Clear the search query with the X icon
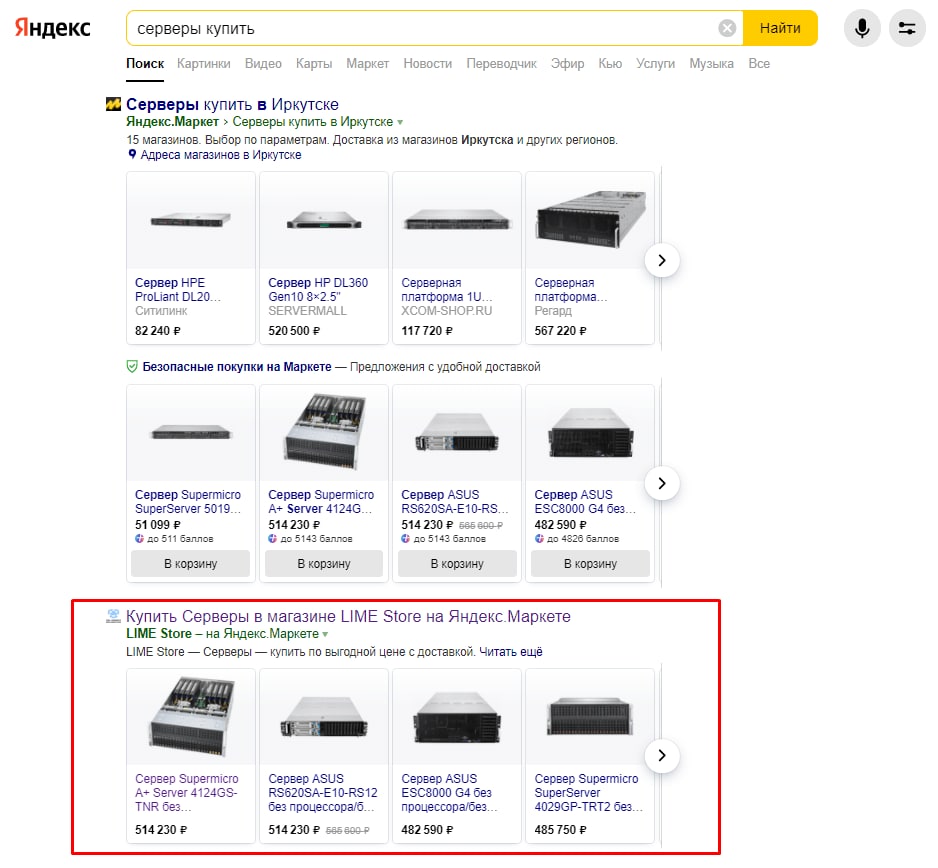Viewport: 938px width, 868px height. point(727,28)
